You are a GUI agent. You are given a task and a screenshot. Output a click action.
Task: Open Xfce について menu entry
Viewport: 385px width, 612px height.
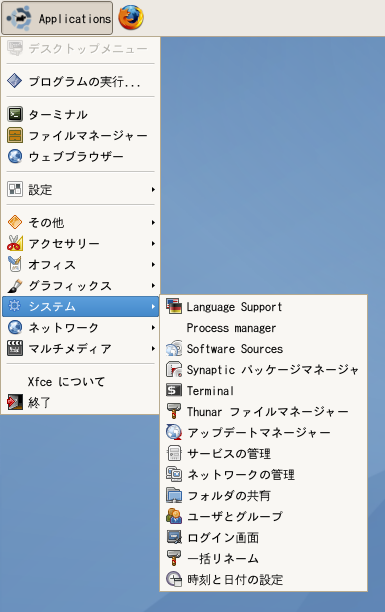(x=80, y=381)
